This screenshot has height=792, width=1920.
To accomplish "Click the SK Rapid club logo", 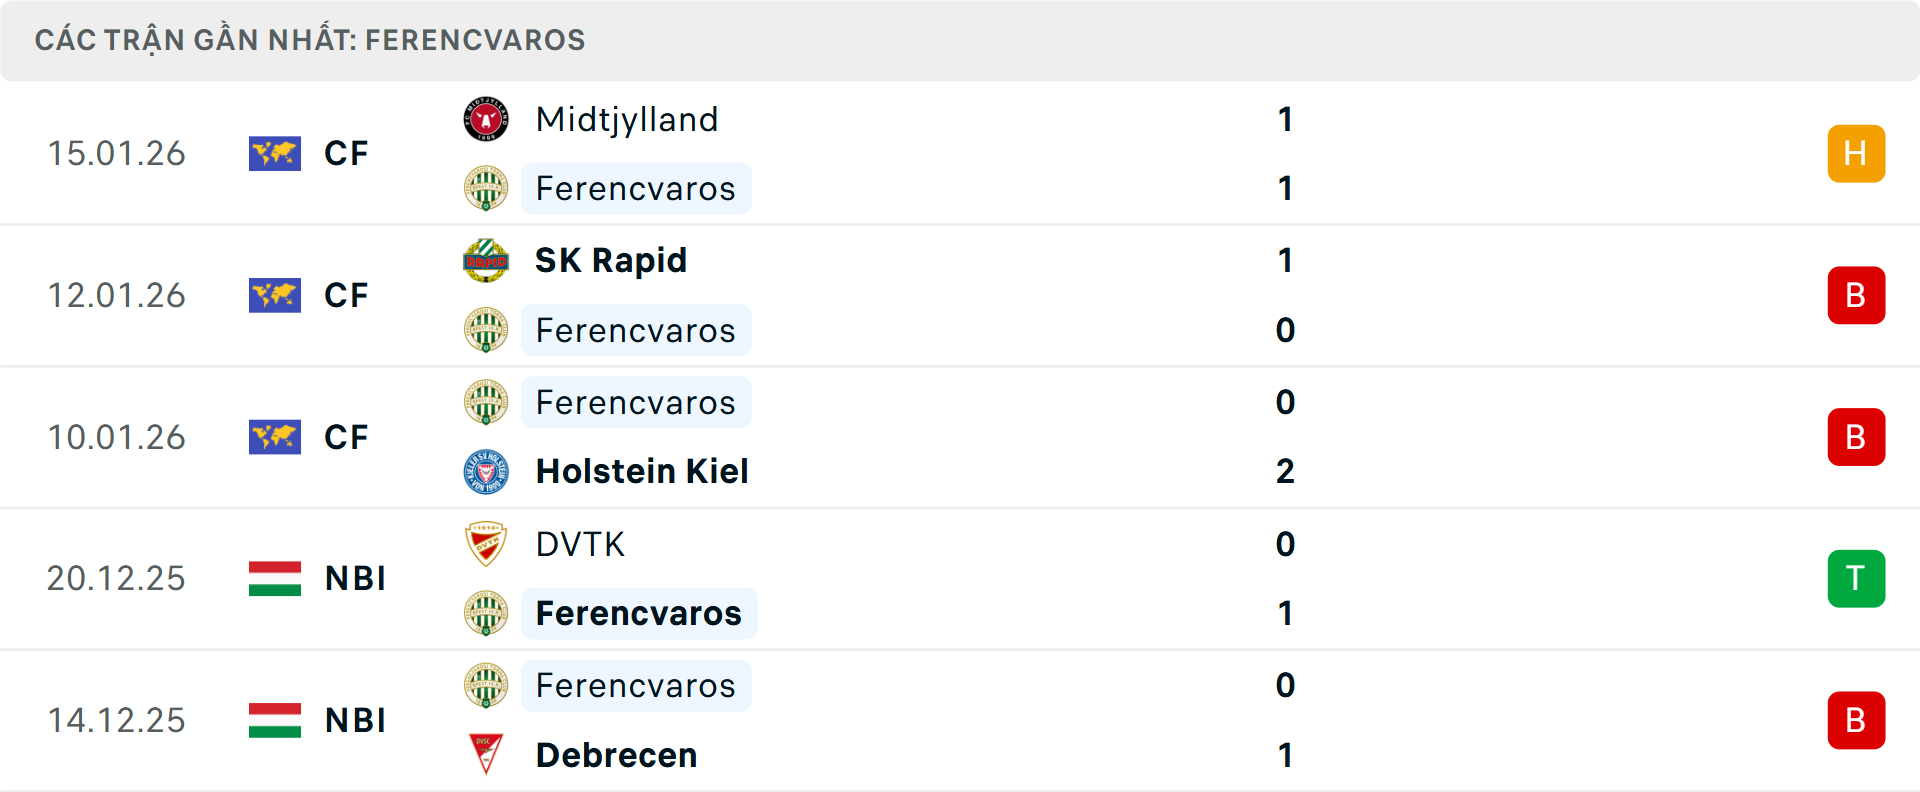I will point(486,261).
